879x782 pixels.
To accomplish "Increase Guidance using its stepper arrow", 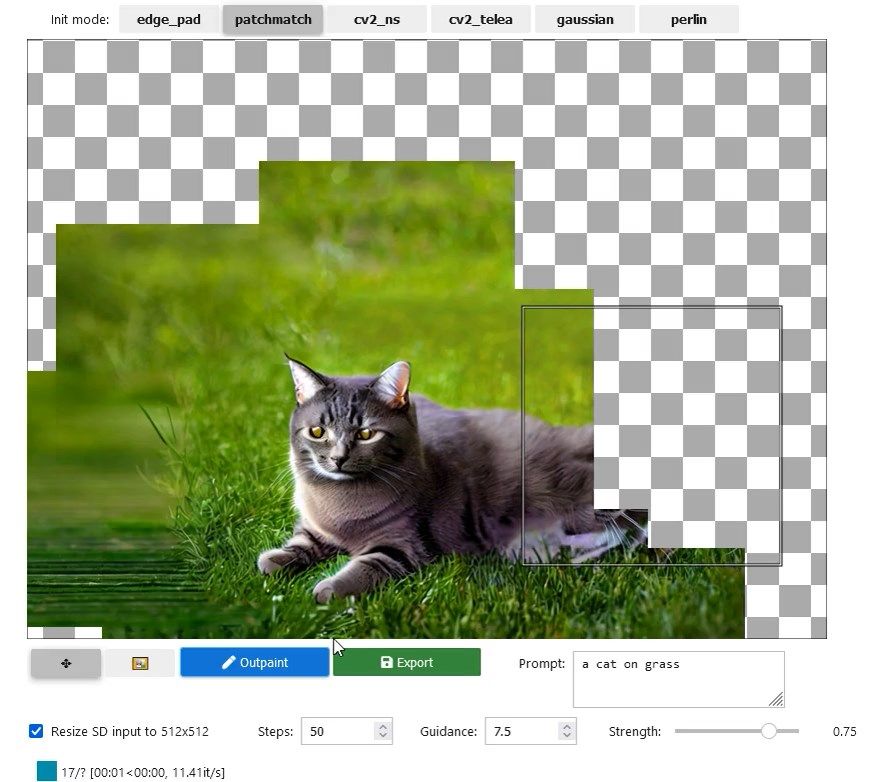I will [x=565, y=725].
